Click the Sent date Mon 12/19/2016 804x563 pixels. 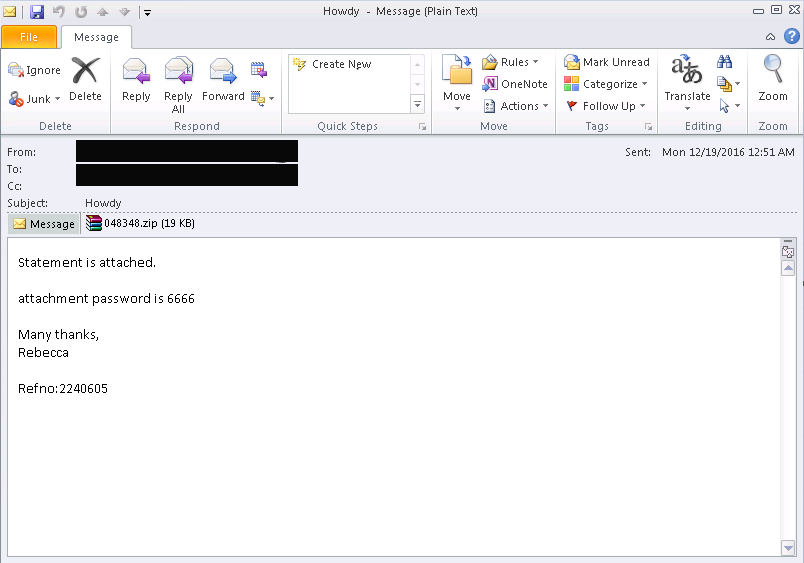[x=728, y=152]
